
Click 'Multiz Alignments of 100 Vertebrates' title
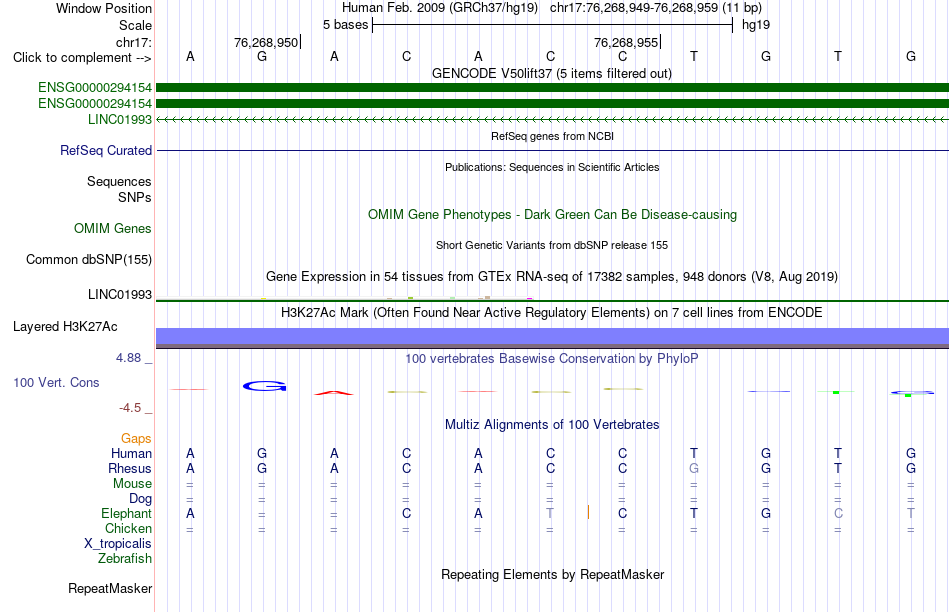[552, 425]
